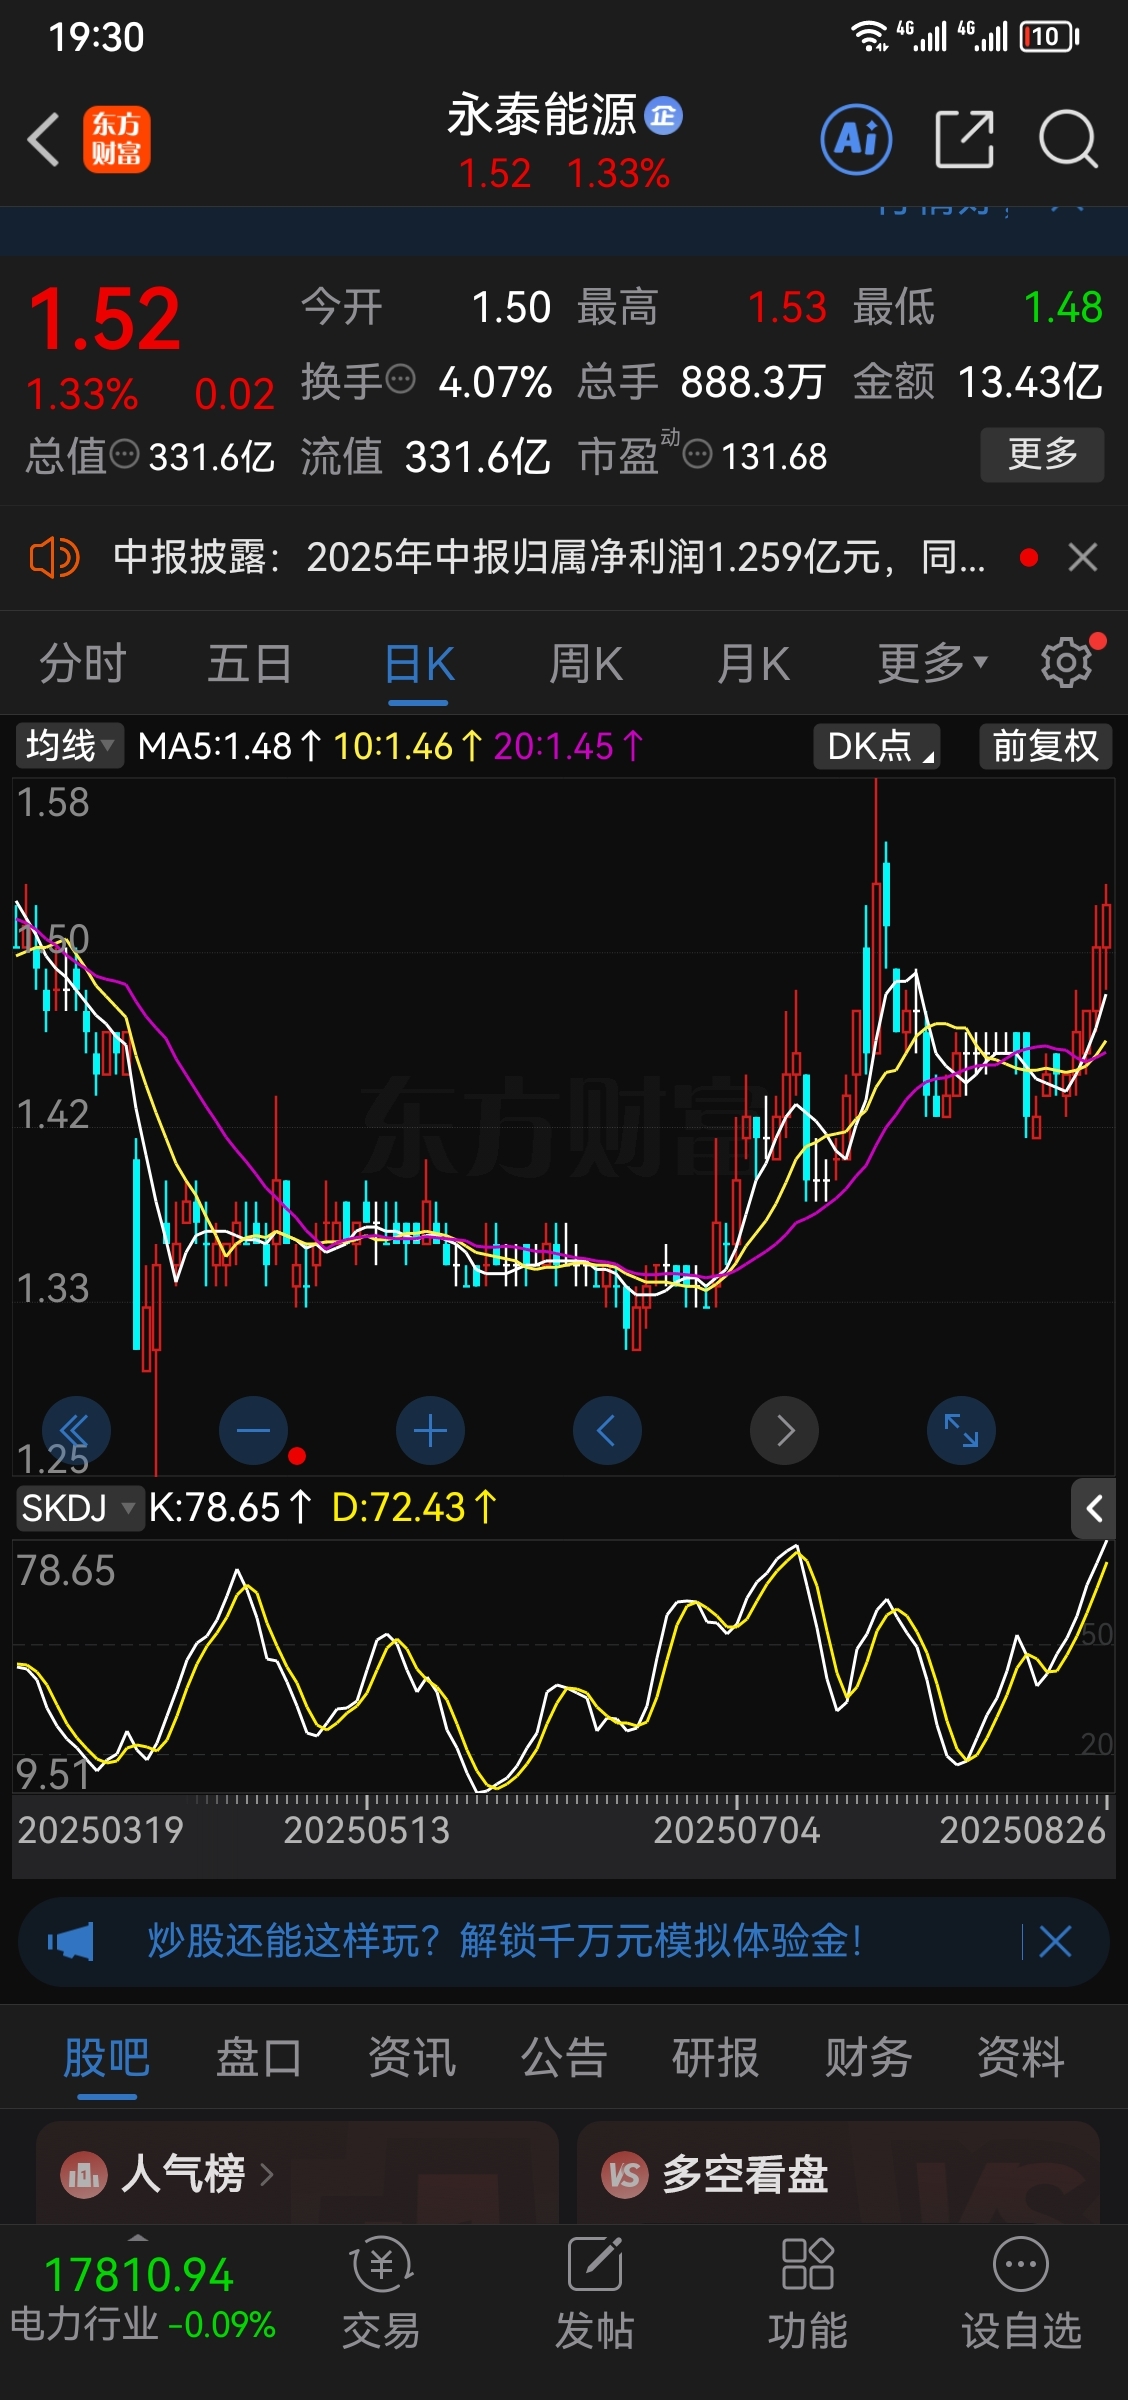Tap the 更多 quote details button
This screenshot has width=1128, height=2400.
[1042, 455]
